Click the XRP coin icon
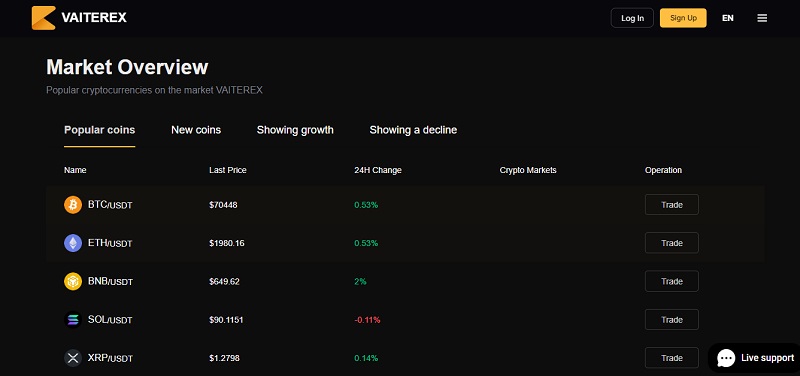Viewport: 800px width, 376px height. coord(73,358)
